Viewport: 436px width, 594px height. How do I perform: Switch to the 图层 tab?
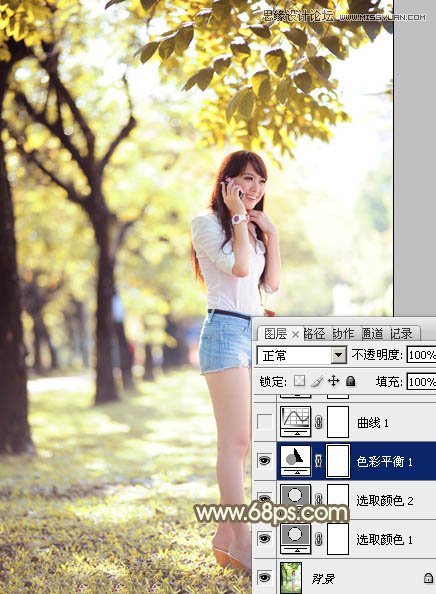click(x=275, y=333)
